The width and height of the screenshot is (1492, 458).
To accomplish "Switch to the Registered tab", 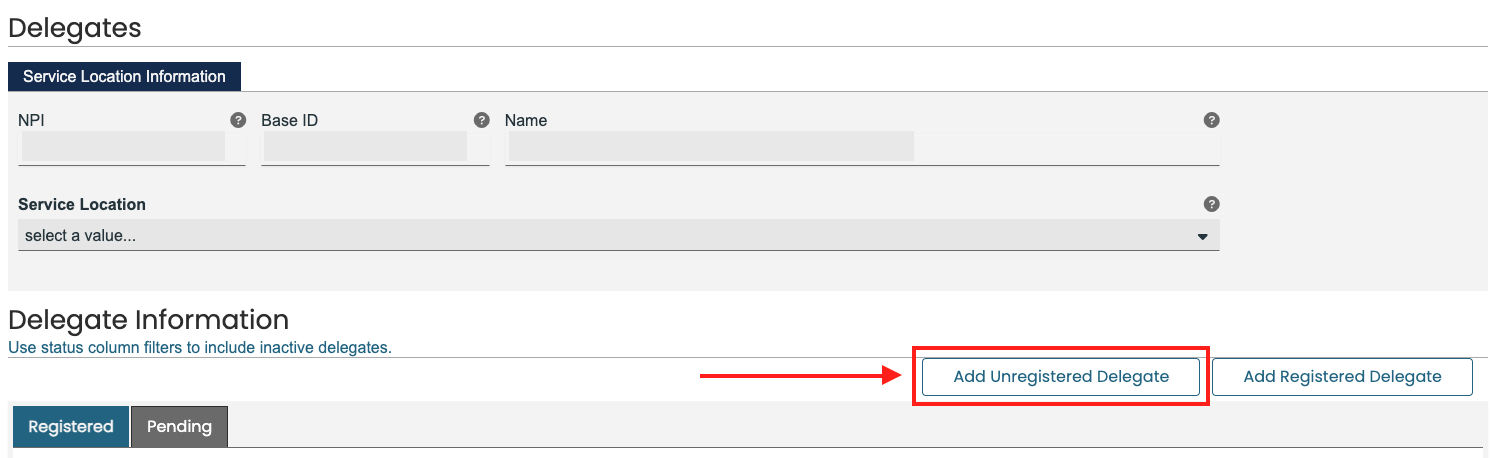I will 71,427.
